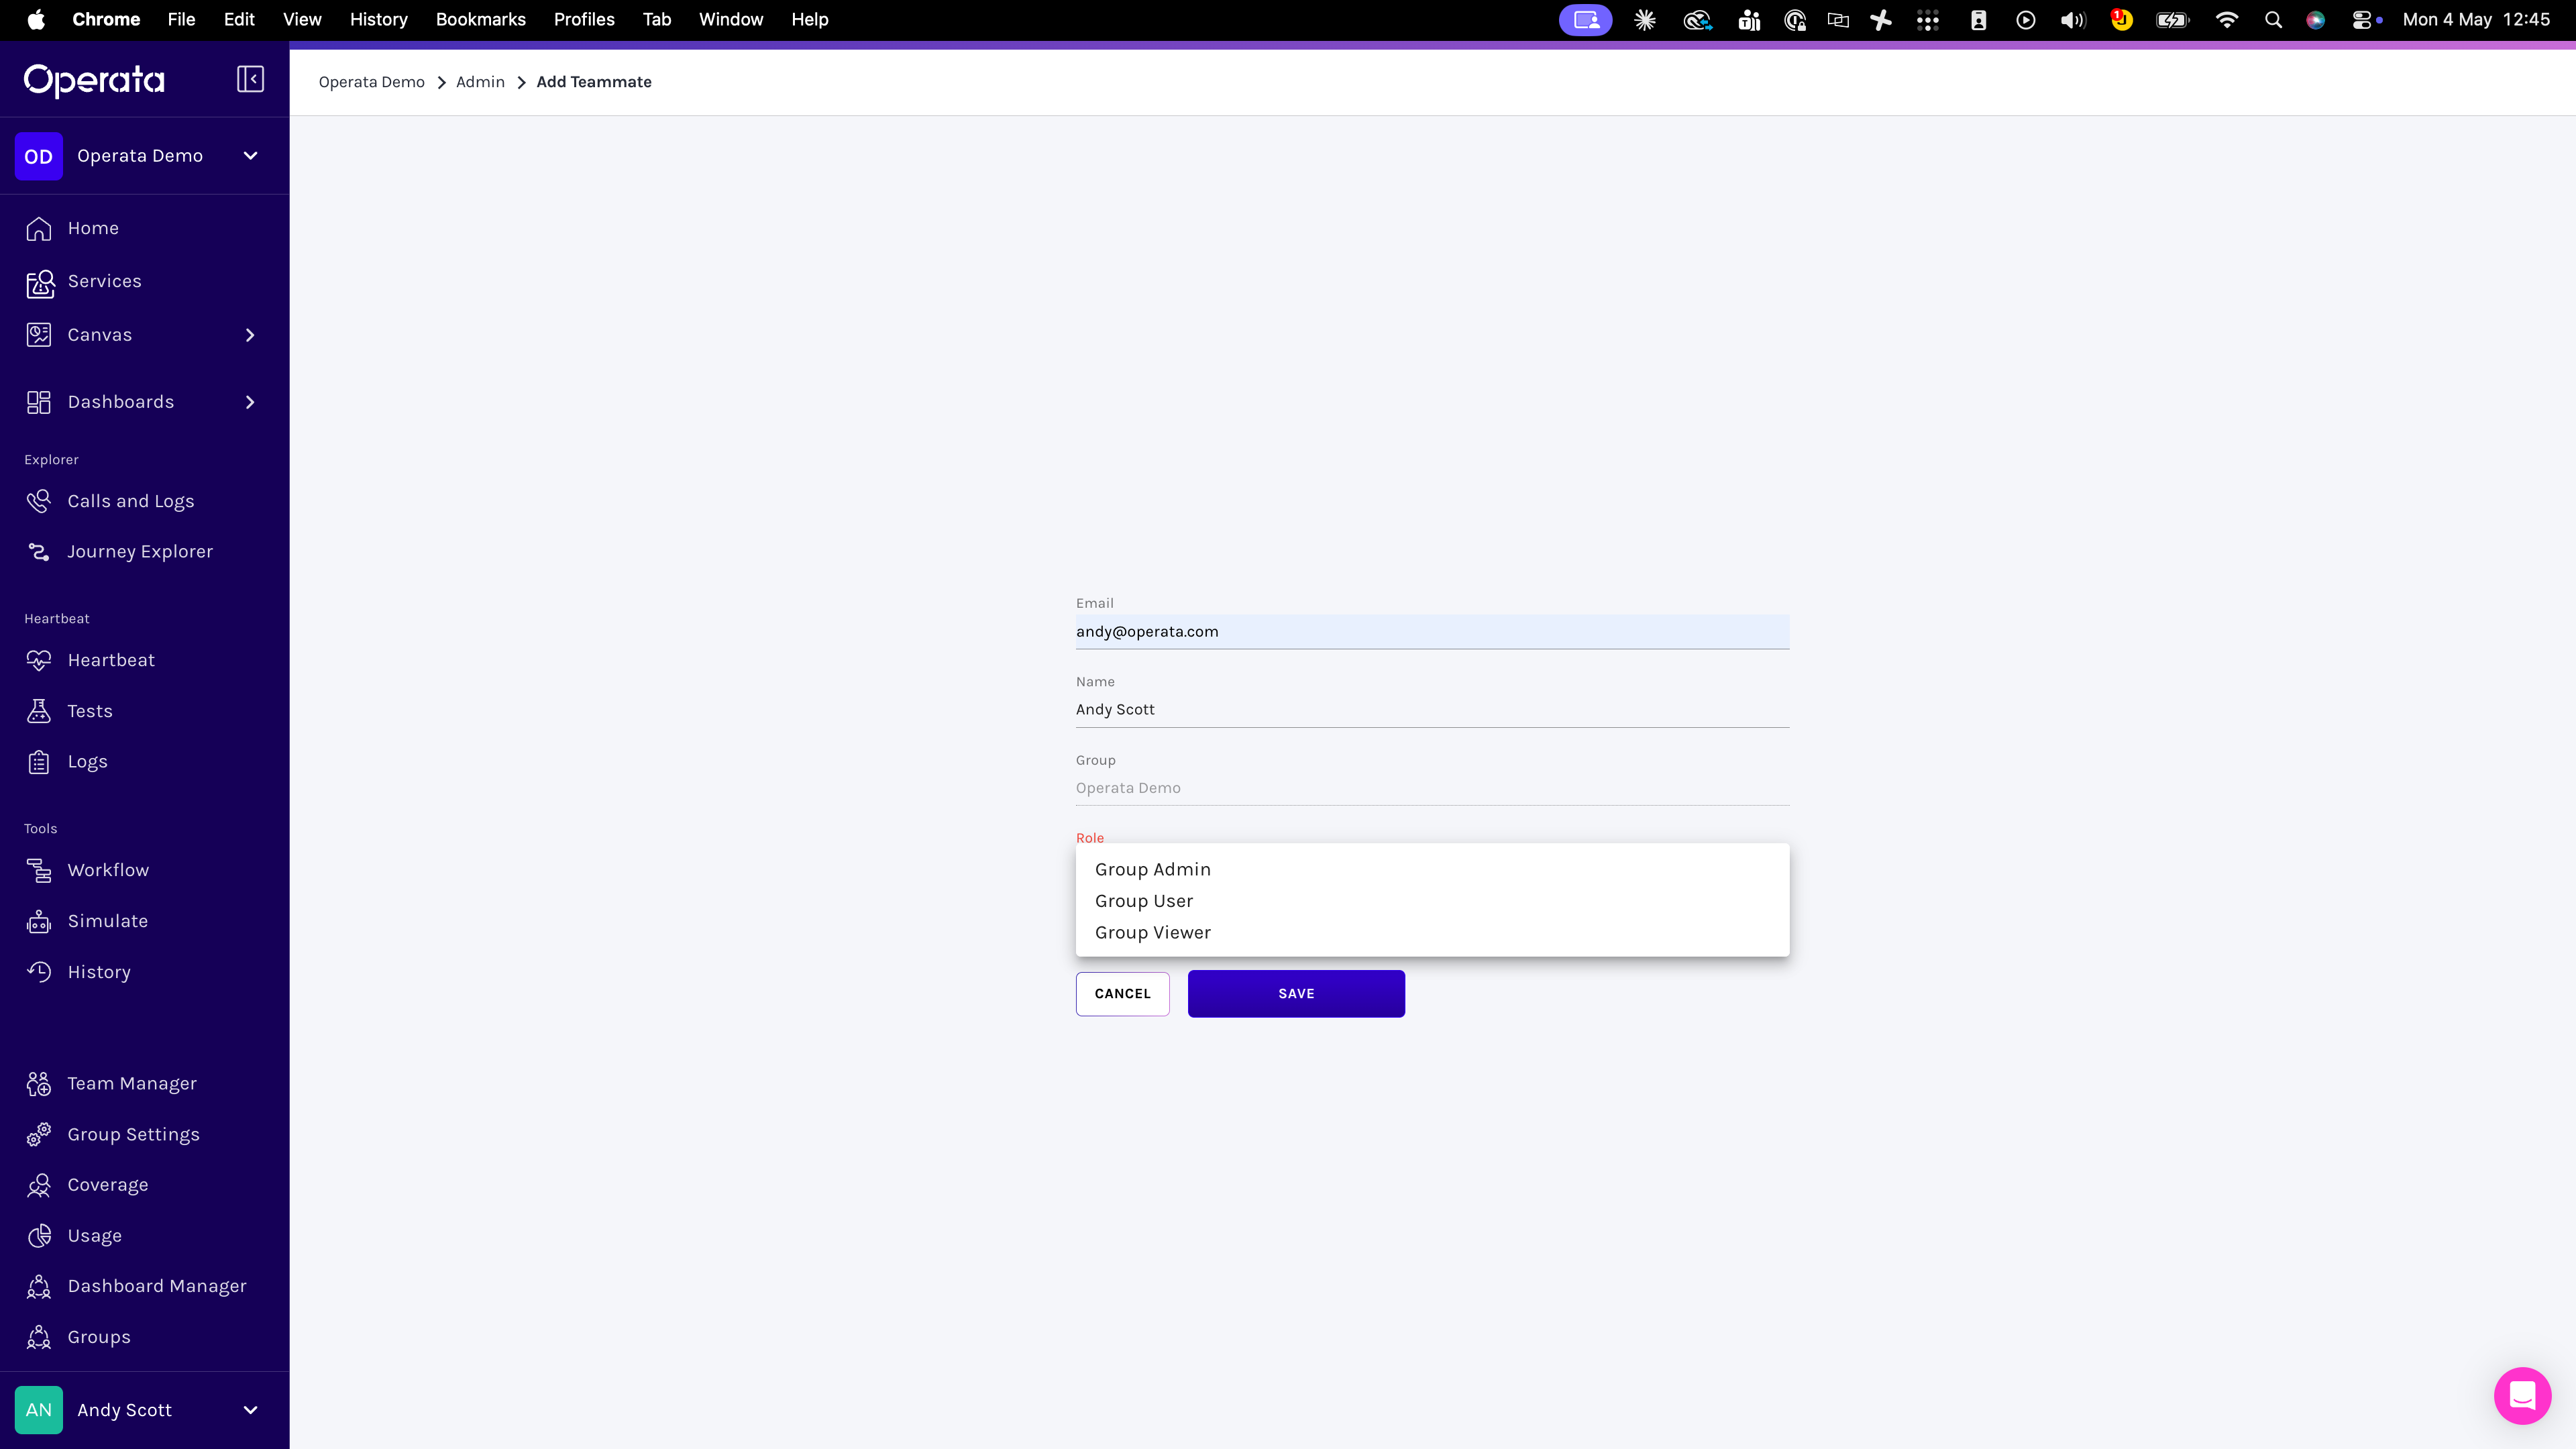
Task: Open the Chrome Window menu
Action: [731, 20]
